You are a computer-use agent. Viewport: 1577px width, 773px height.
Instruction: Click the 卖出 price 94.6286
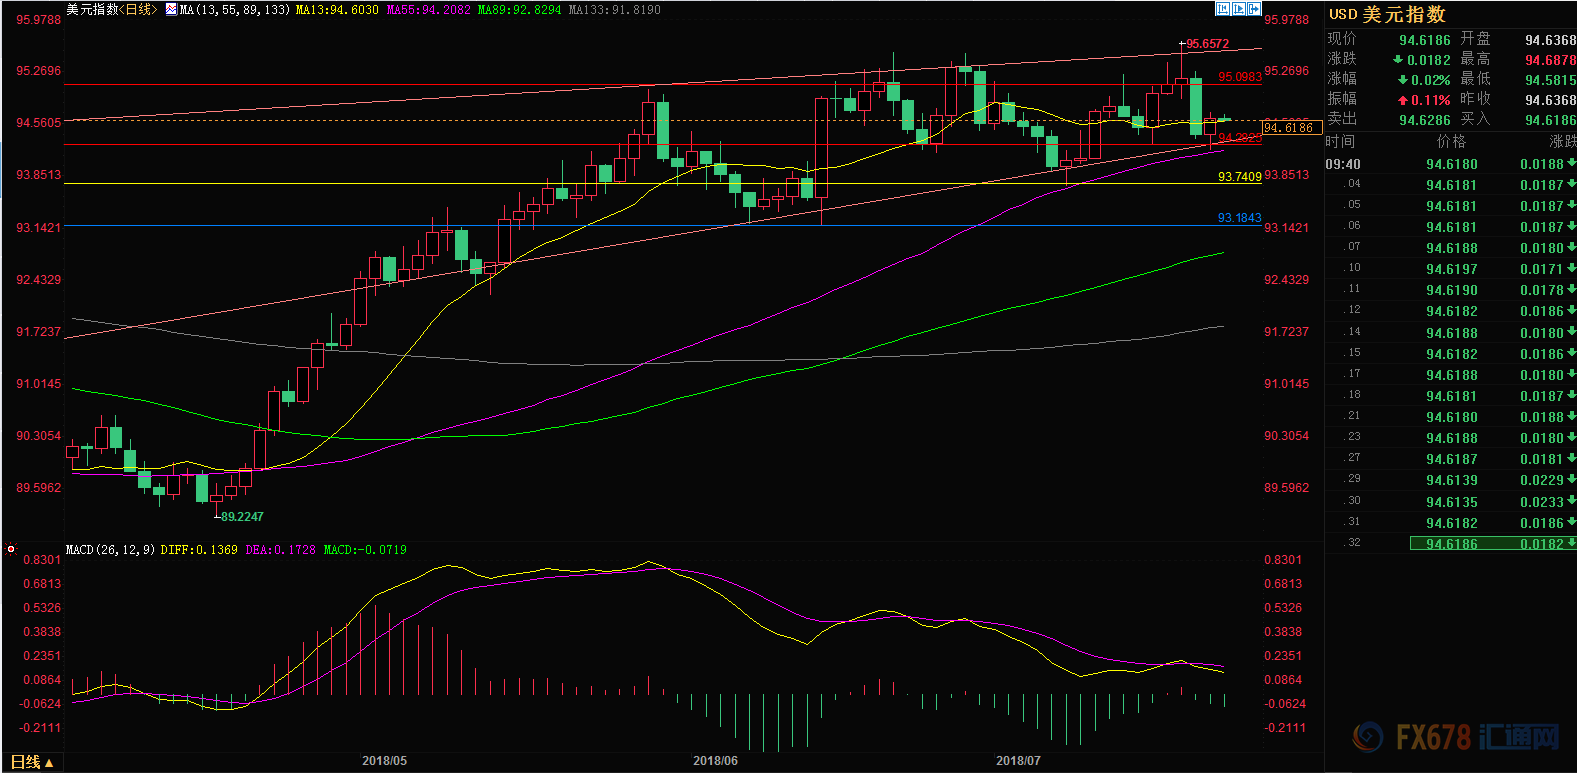(1424, 120)
